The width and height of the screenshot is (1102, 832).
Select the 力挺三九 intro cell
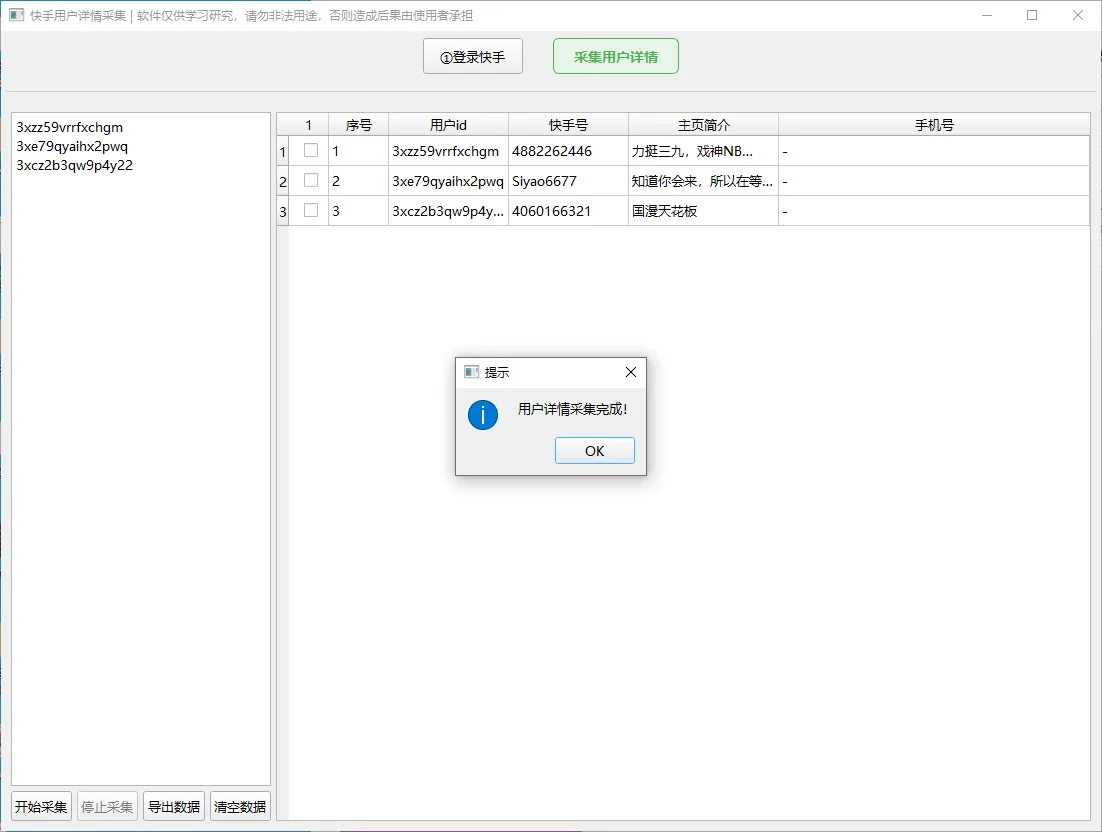click(x=704, y=151)
